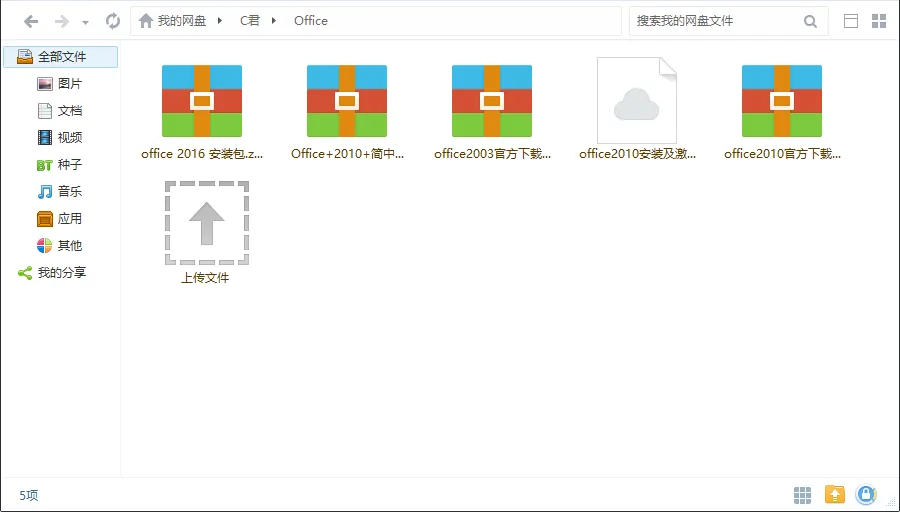Go back with the left arrow
900x512 pixels.
[31, 22]
